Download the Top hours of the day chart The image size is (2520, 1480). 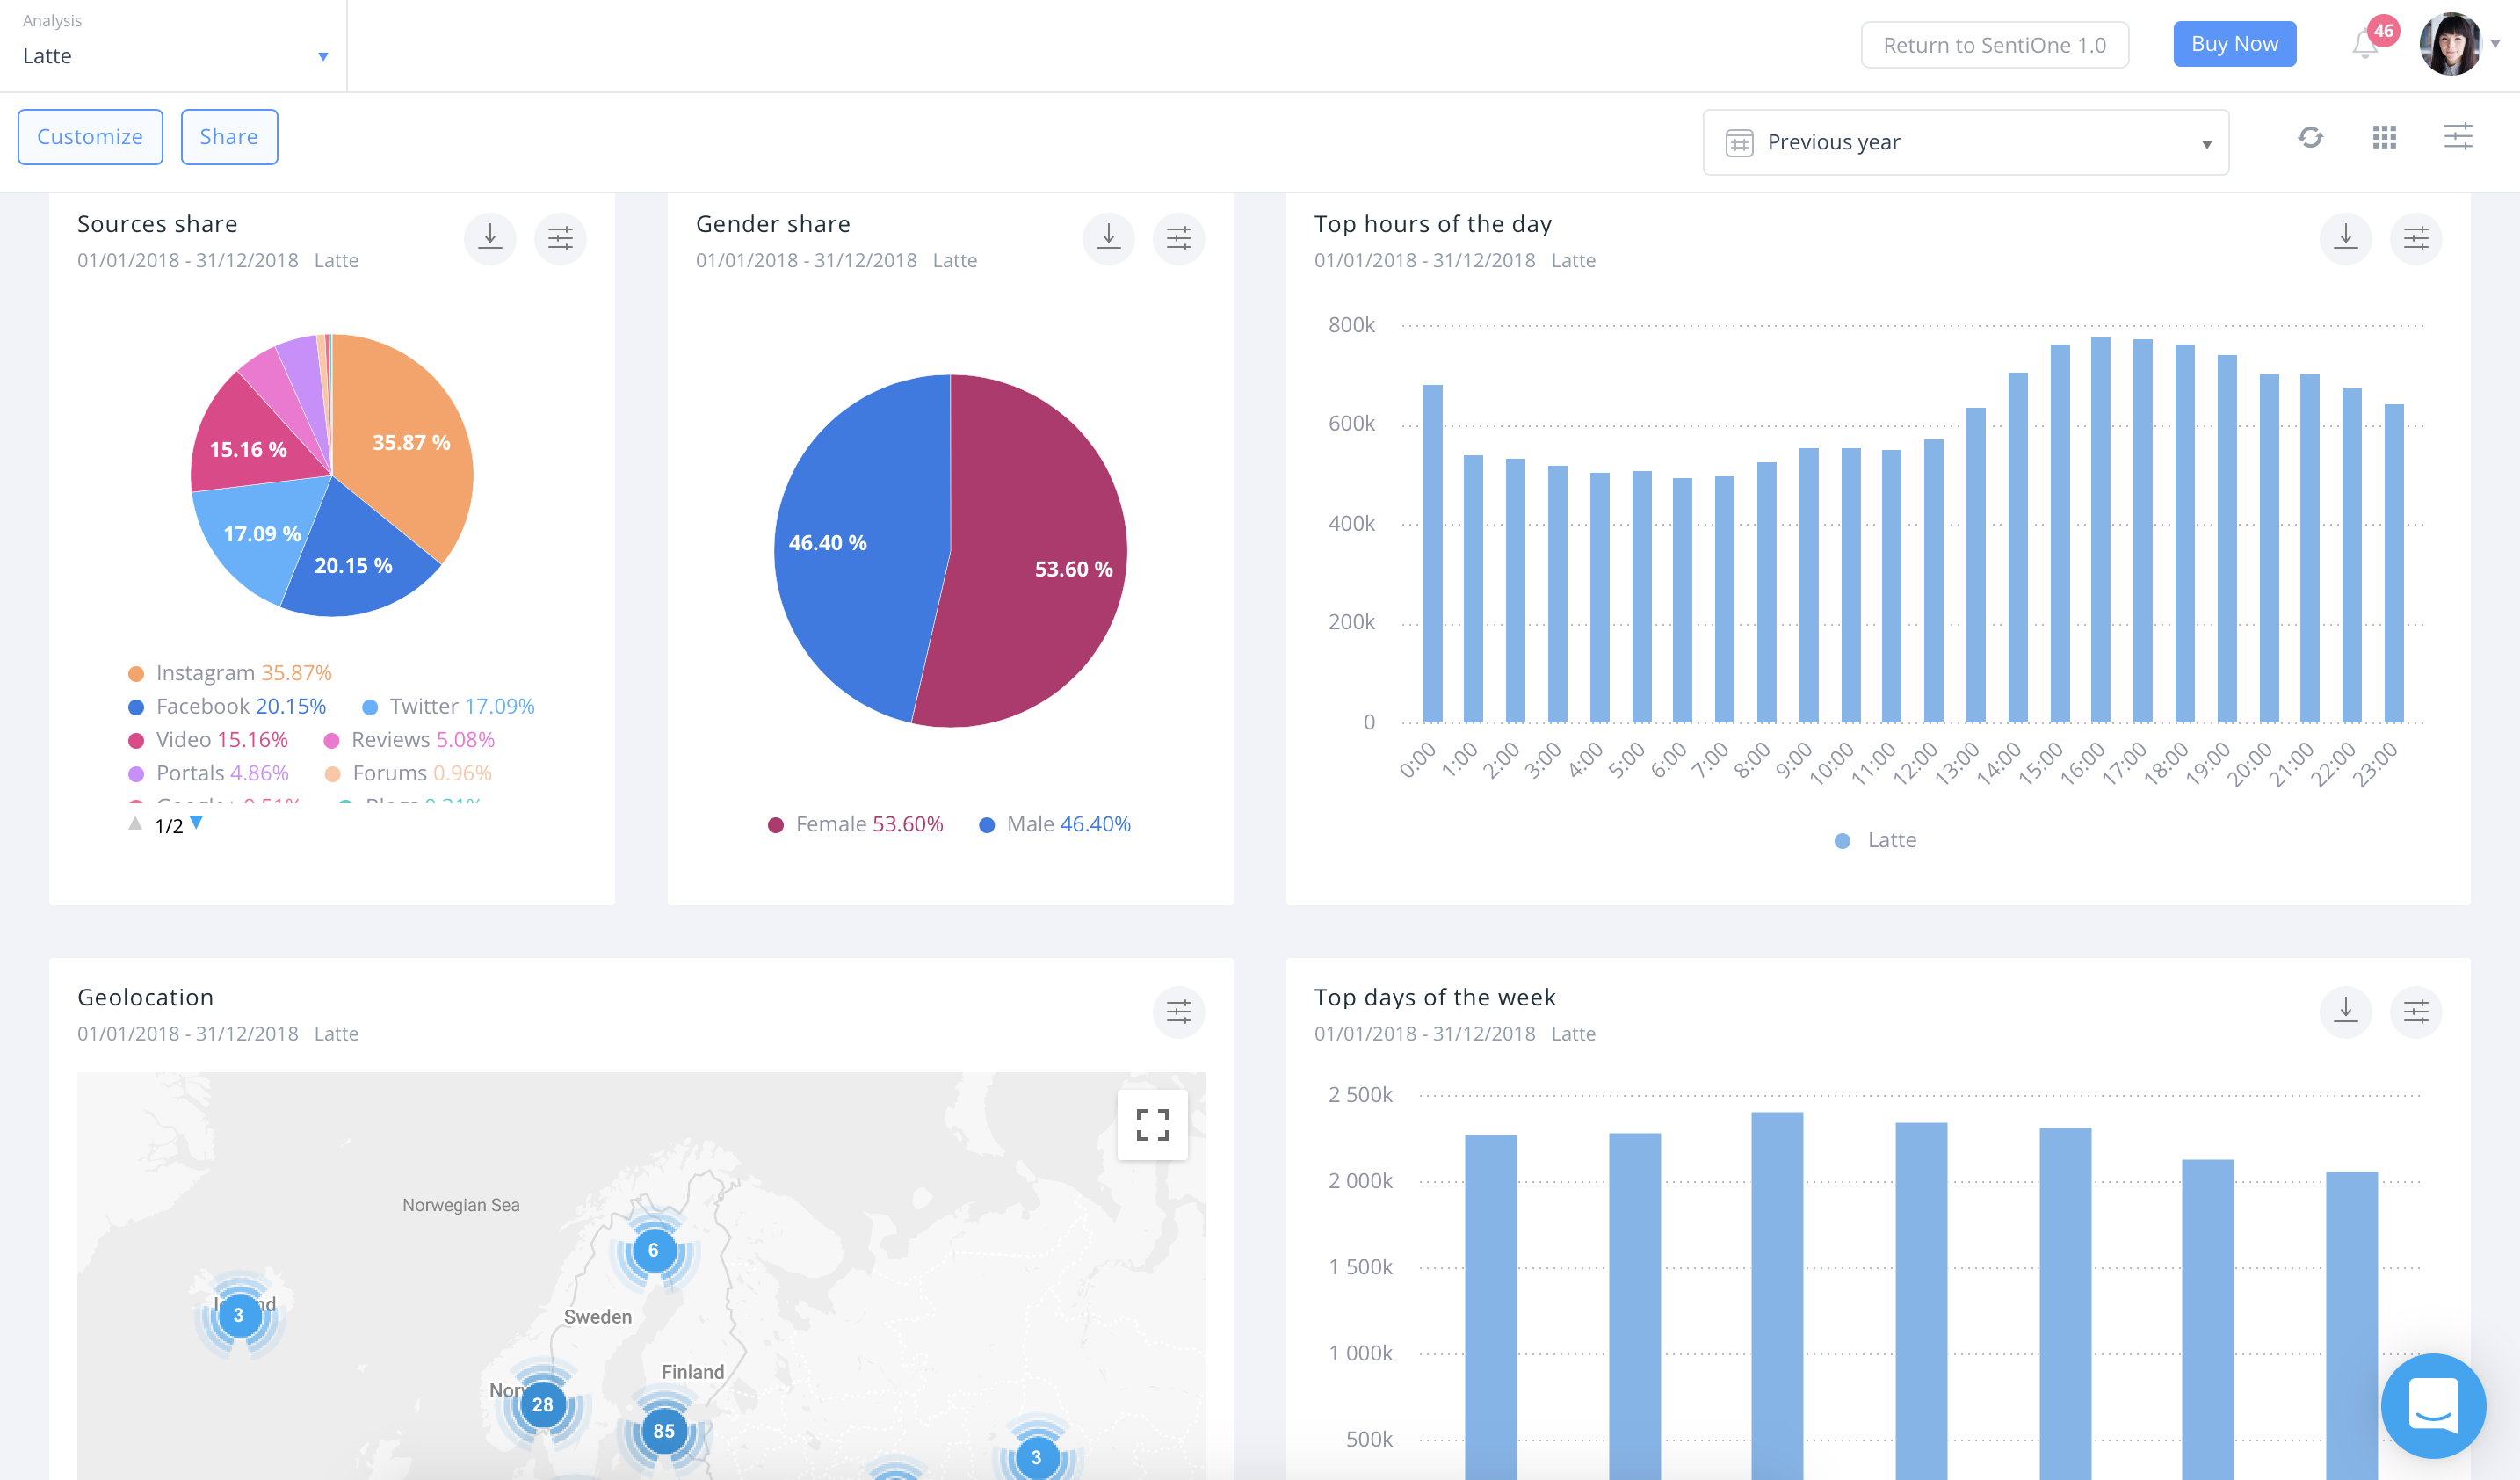2345,238
